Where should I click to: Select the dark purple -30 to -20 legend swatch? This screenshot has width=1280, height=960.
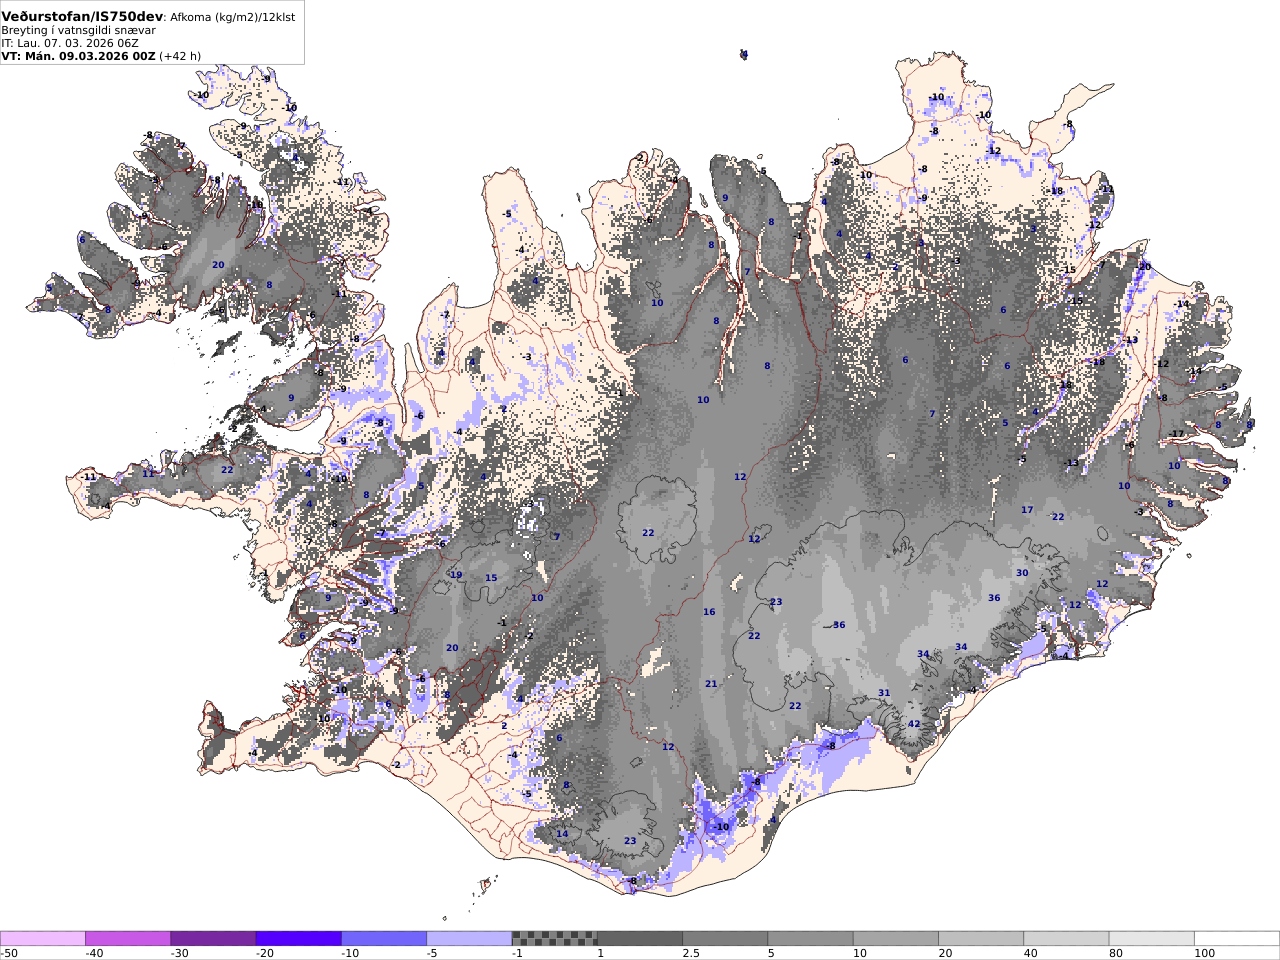click(x=213, y=938)
